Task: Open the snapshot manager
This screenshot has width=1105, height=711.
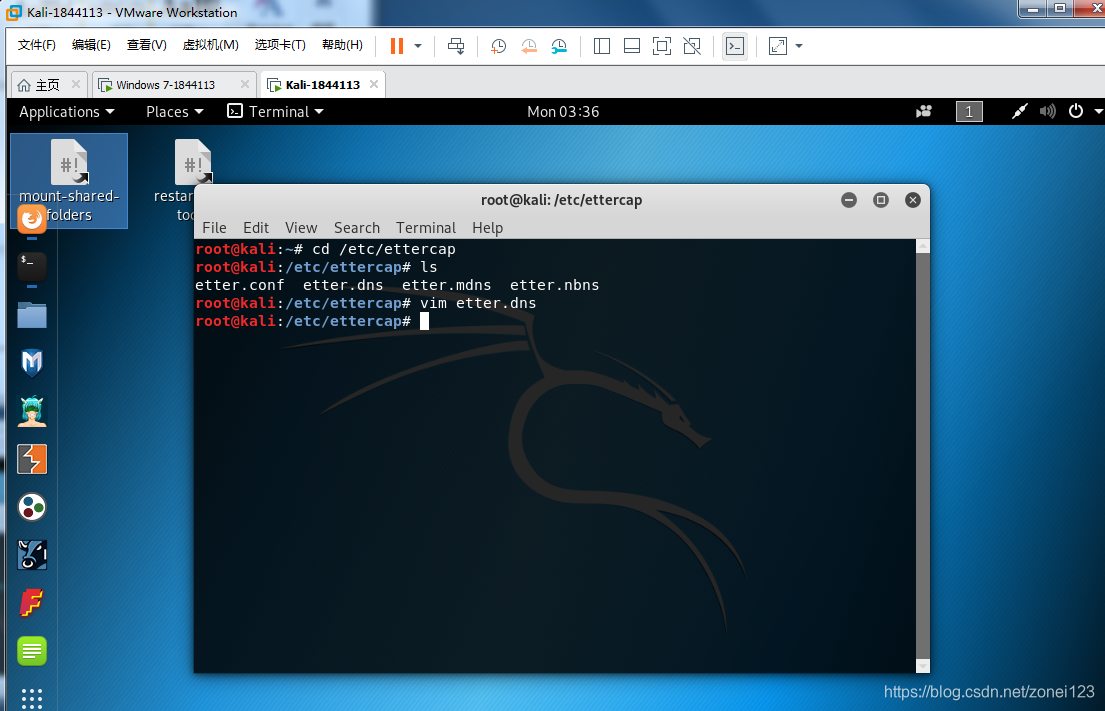Action: (559, 46)
